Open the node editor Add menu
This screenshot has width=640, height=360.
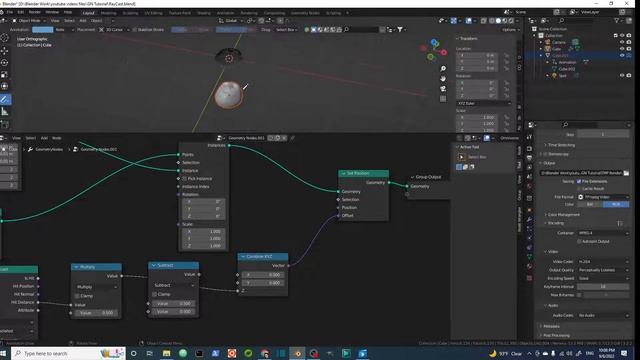(x=44, y=138)
